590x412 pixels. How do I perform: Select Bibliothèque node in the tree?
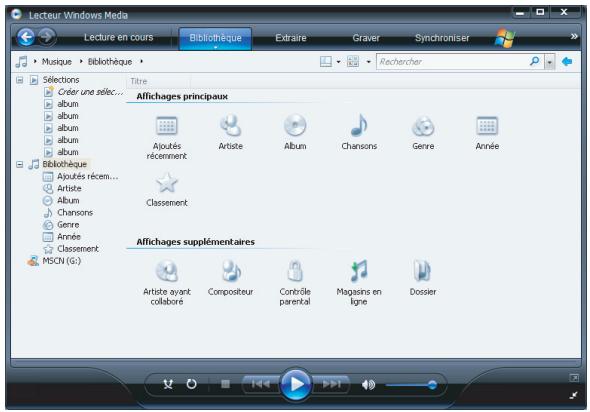click(65, 164)
